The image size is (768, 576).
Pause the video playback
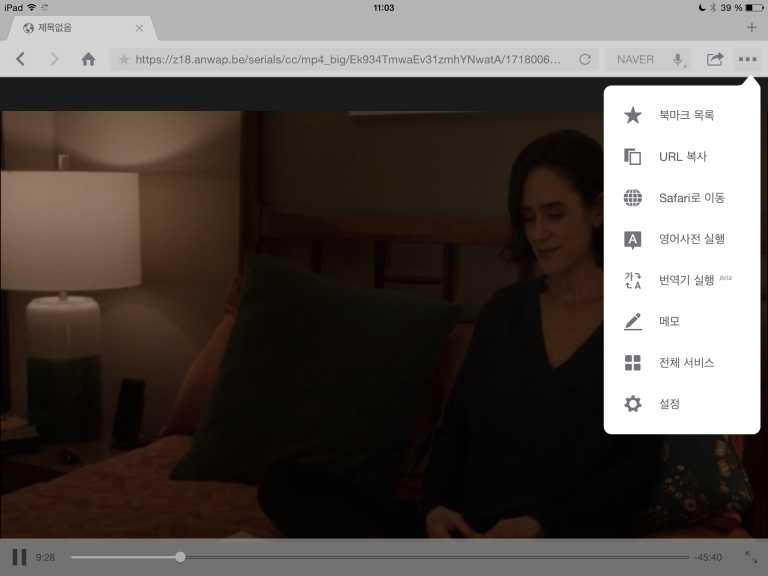point(19,557)
